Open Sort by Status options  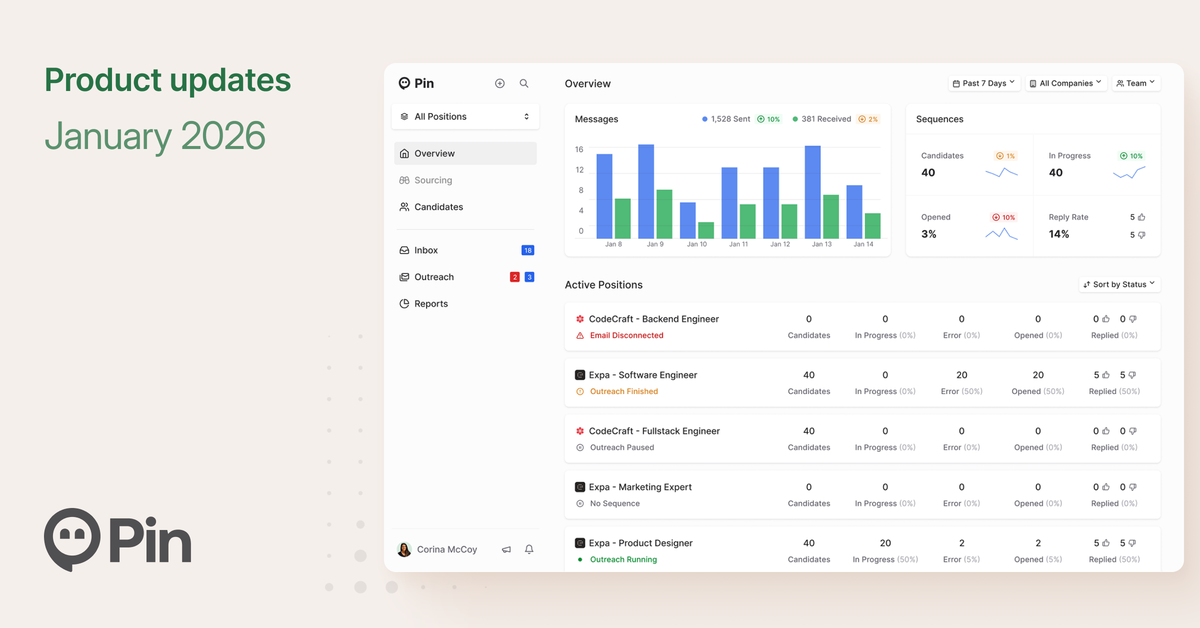click(x=1118, y=284)
